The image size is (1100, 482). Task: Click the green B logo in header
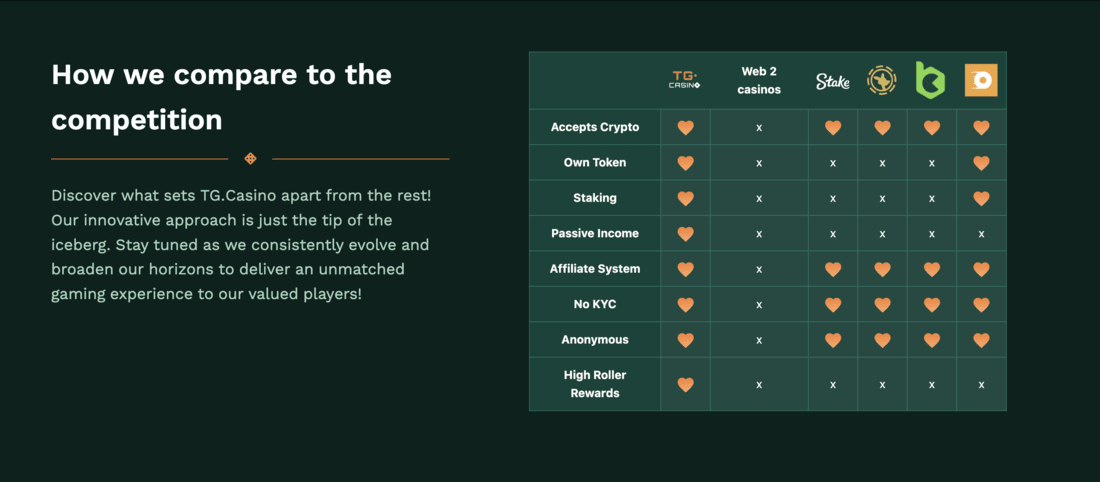click(931, 79)
